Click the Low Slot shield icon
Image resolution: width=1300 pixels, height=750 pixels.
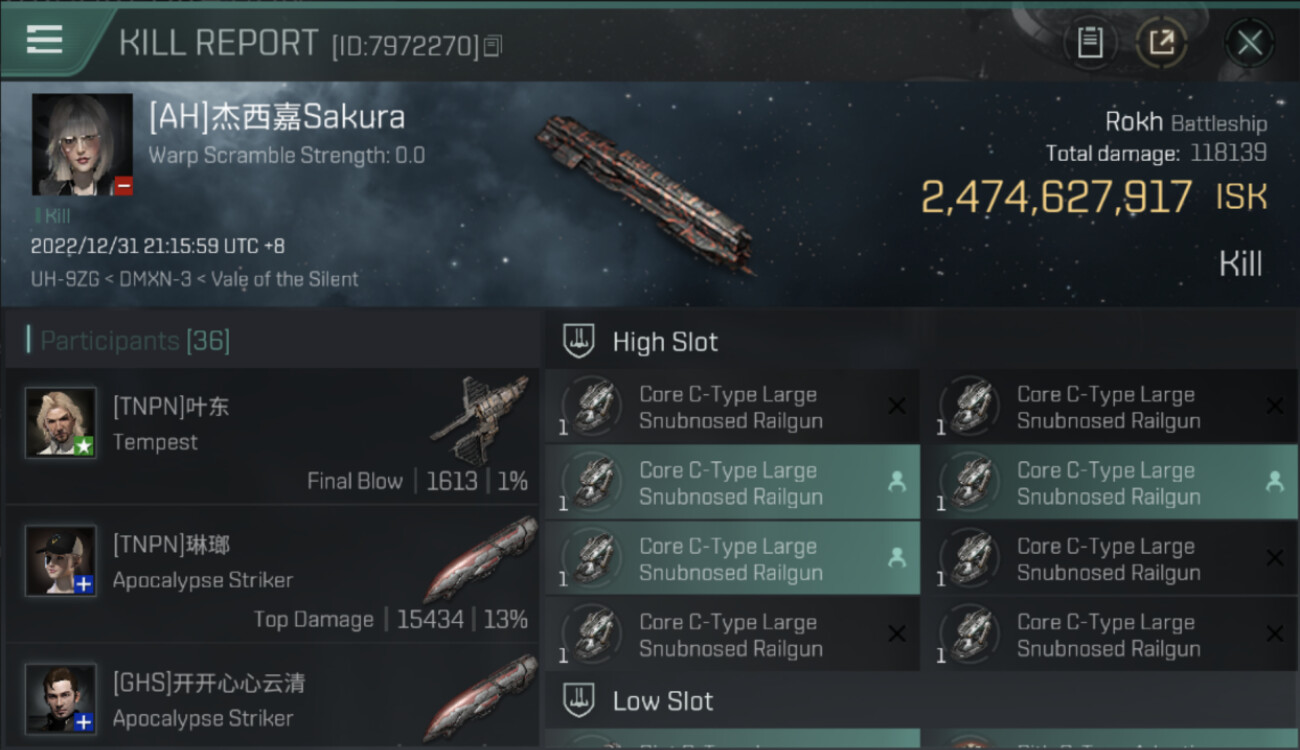coord(580,700)
